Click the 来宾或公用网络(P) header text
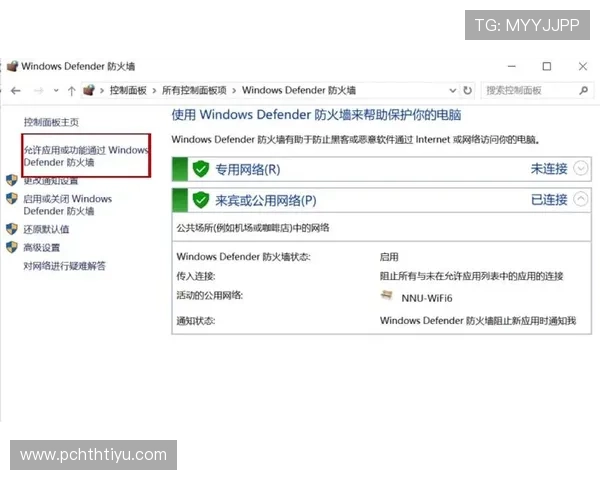 (266, 200)
